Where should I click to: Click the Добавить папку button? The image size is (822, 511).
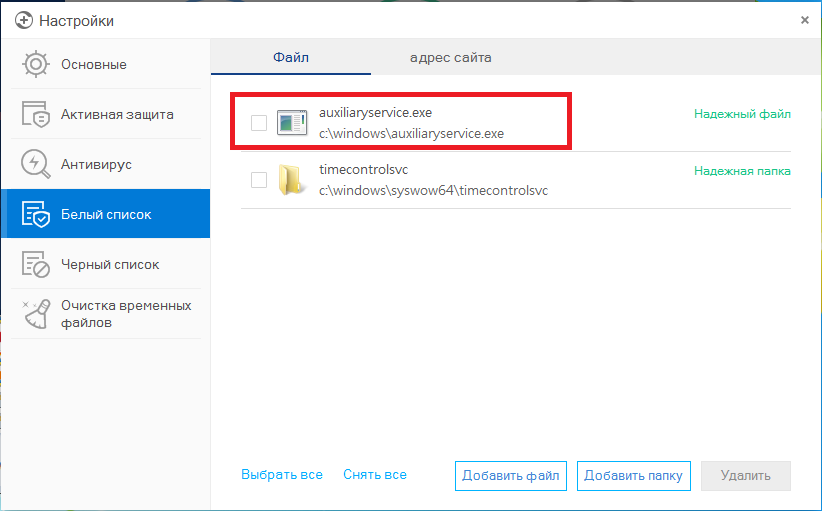pyautogui.click(x=633, y=476)
